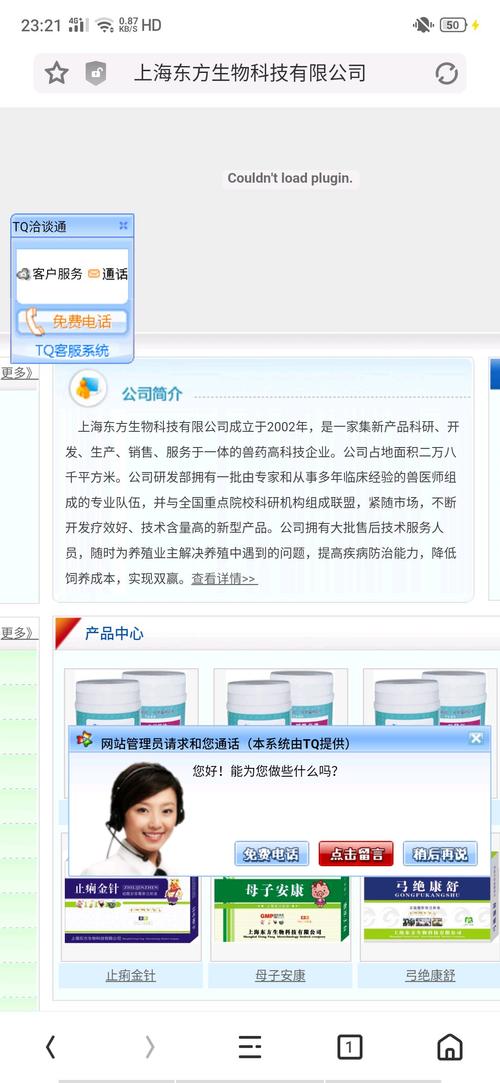The height and width of the screenshot is (1083, 500).
Task: Select 通话 in the TQ widget
Action: [x=108, y=274]
